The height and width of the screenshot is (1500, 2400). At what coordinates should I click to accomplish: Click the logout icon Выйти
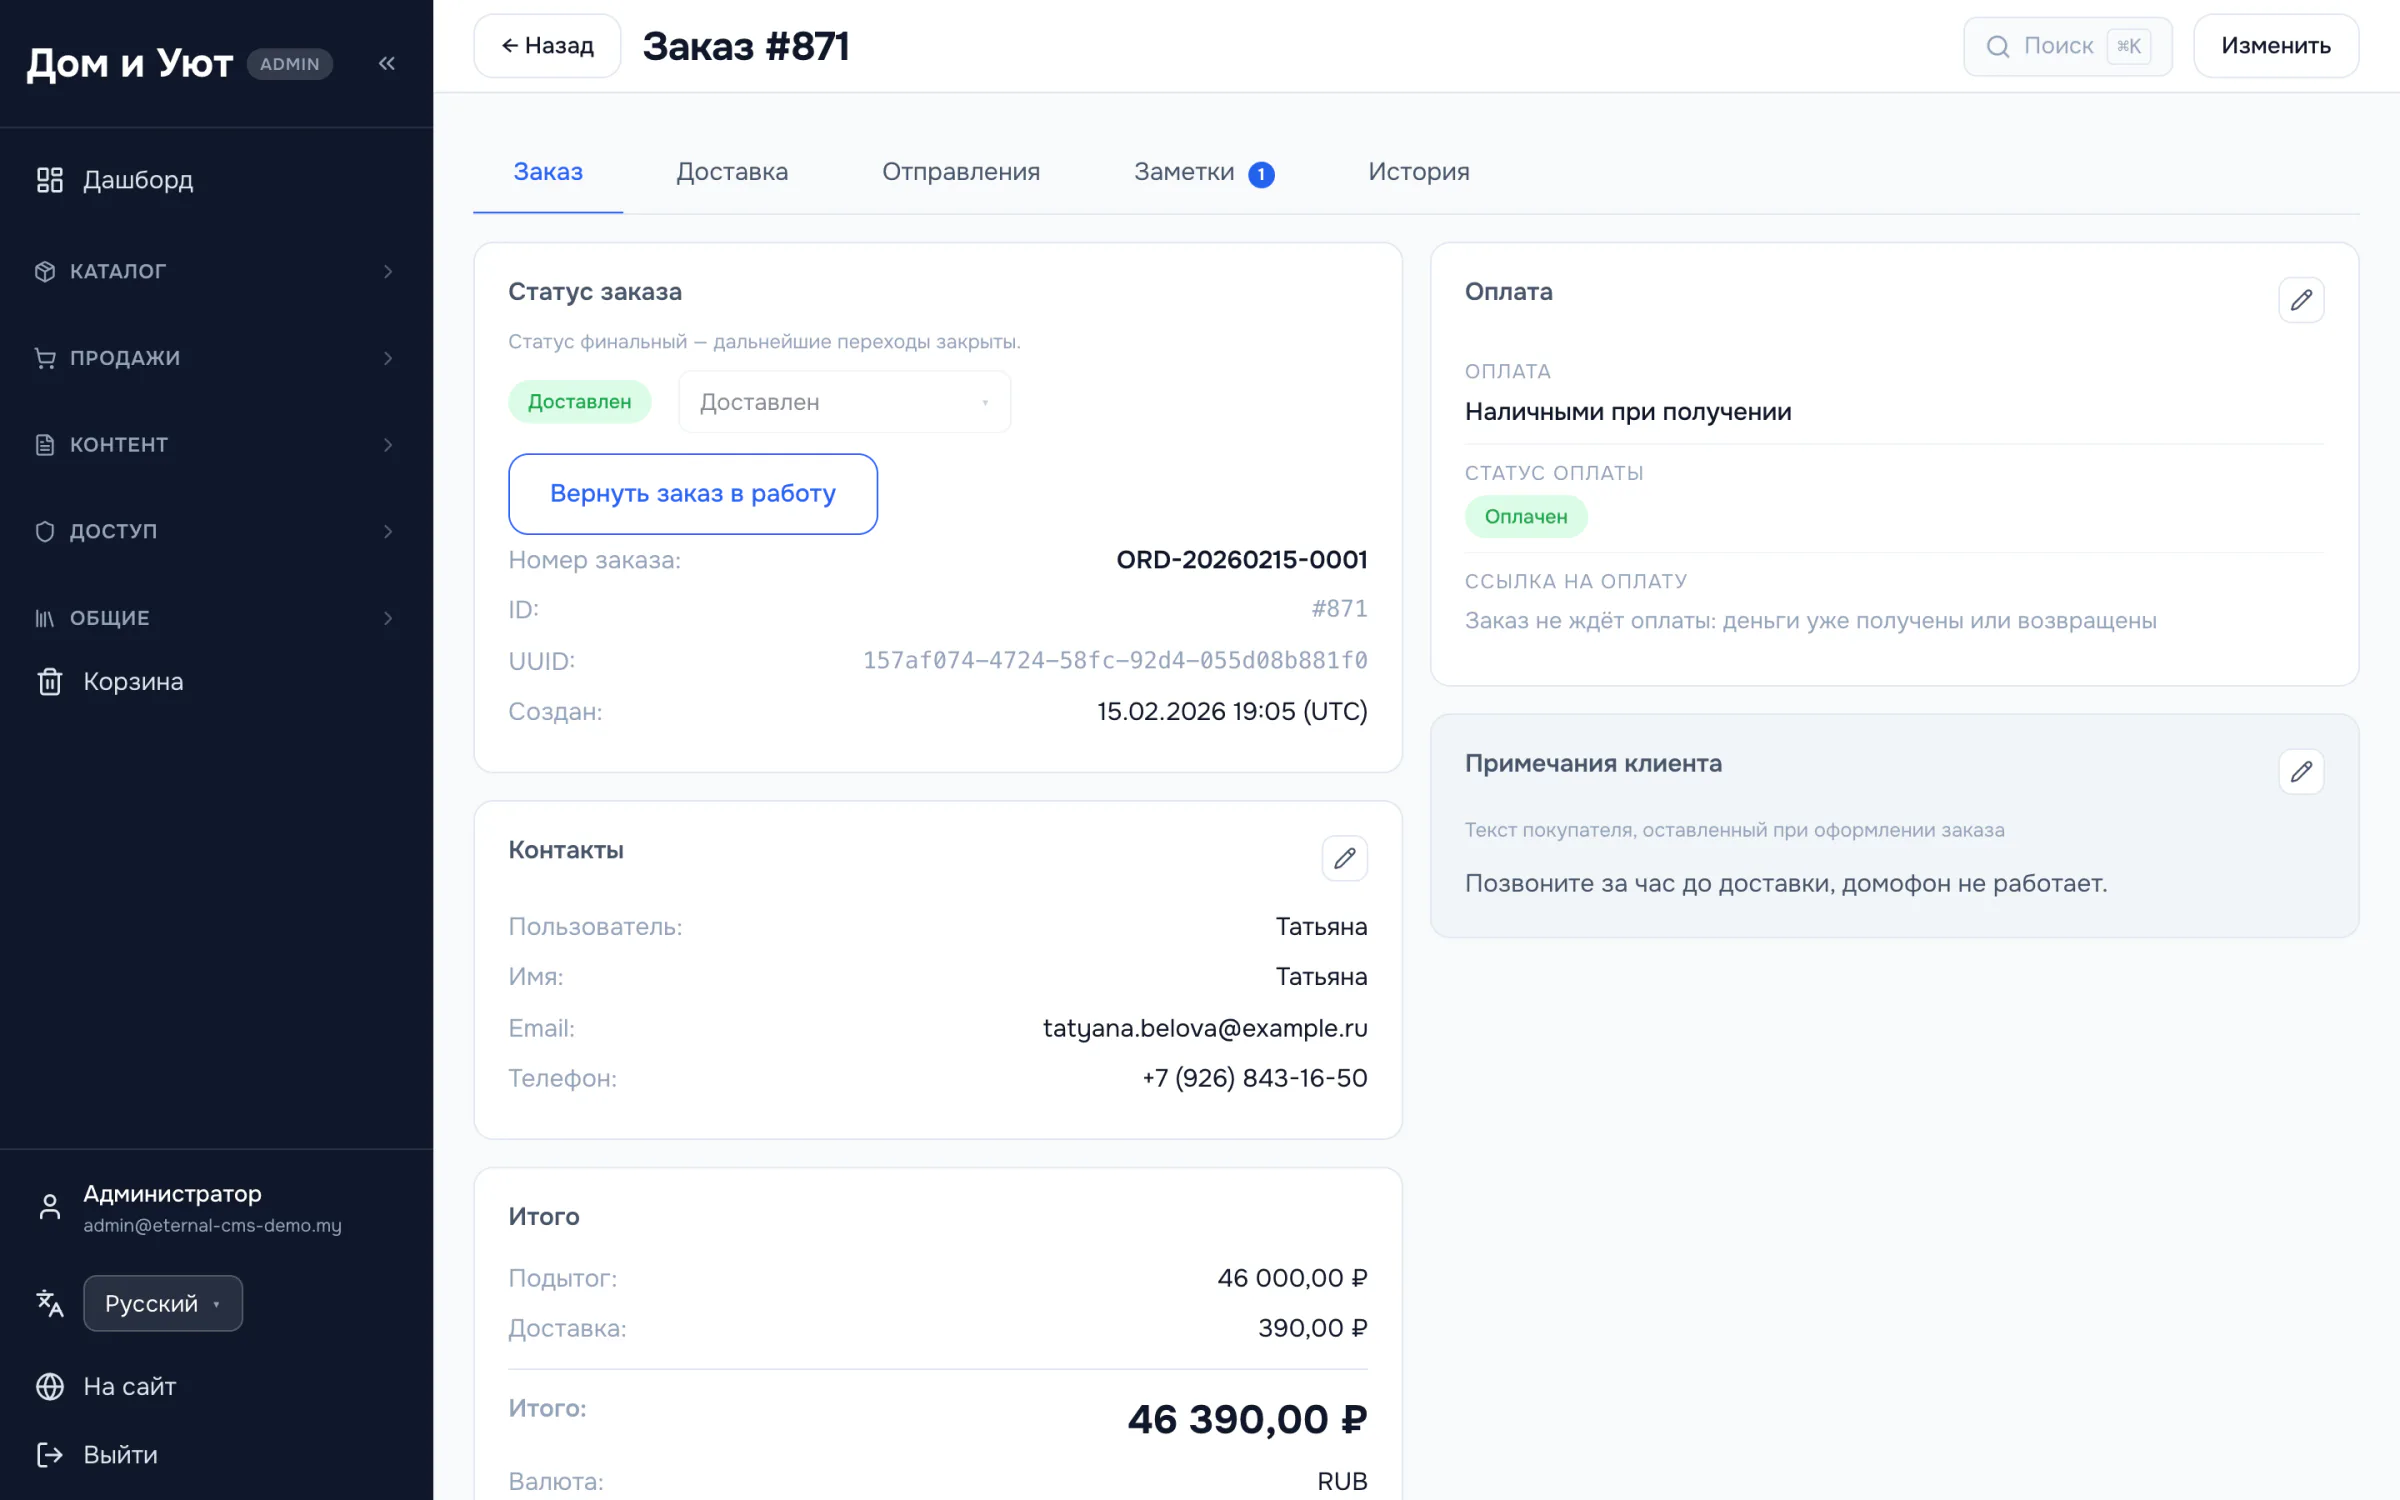click(49, 1455)
